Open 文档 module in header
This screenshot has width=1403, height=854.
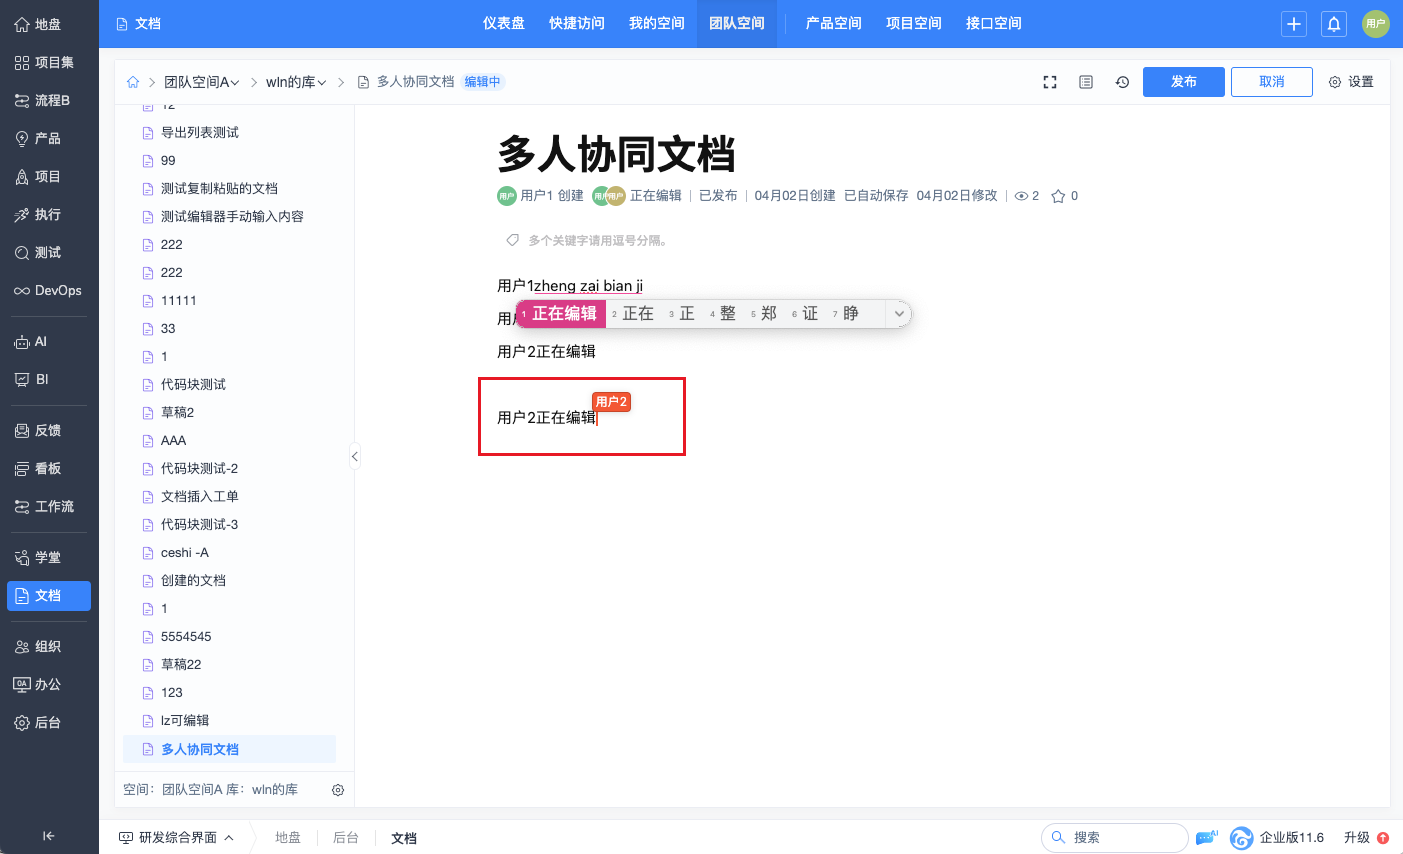[x=138, y=24]
